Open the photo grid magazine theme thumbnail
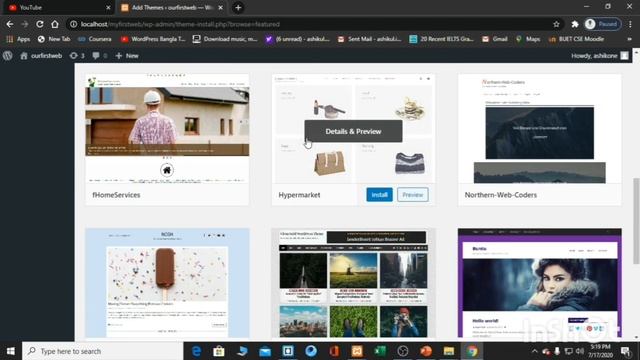This screenshot has width=640, height=360. (x=353, y=283)
